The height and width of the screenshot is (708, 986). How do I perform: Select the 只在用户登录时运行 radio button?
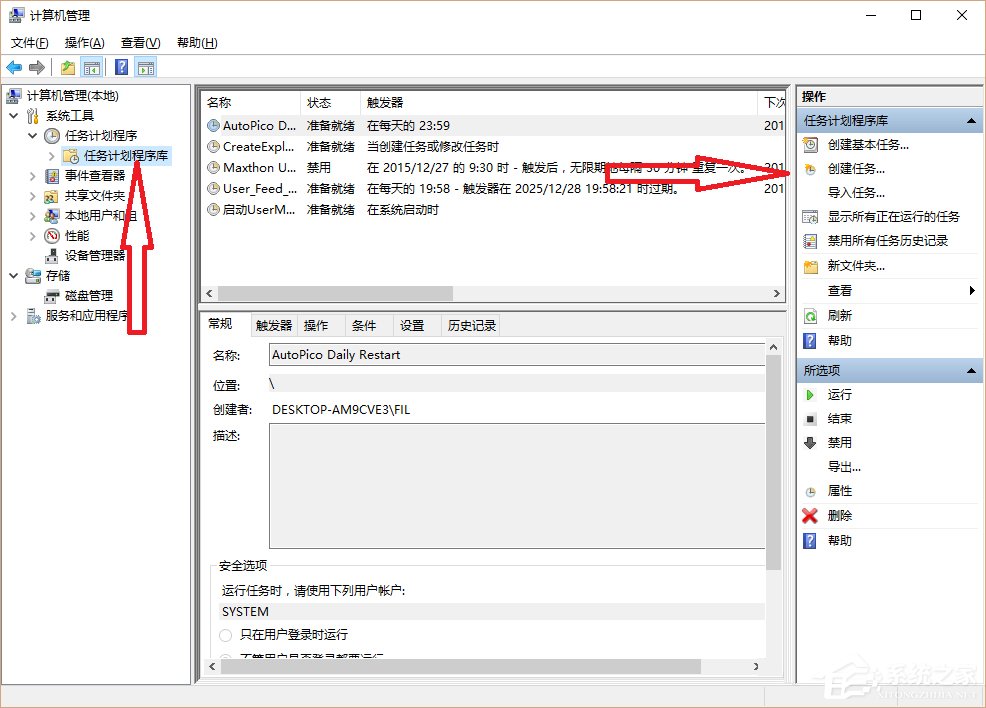pyautogui.click(x=225, y=634)
